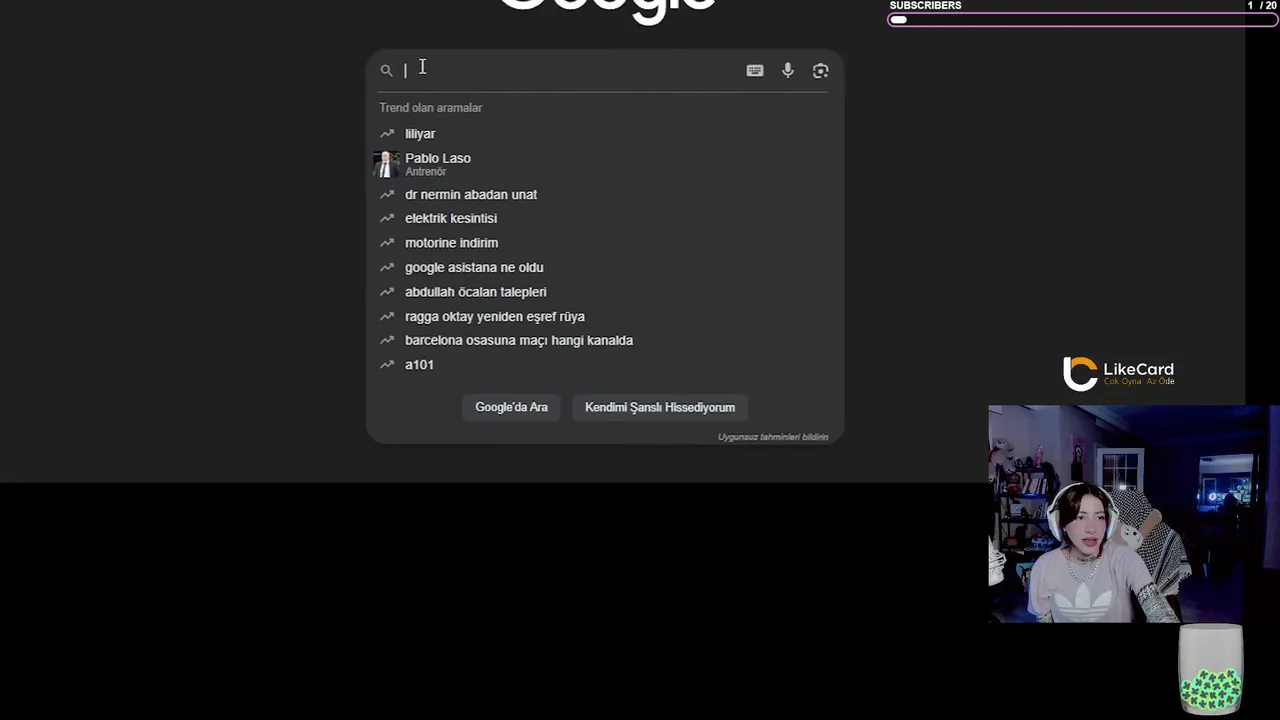
Task: Click trending icon beside elektrik kesintisi
Action: coord(387,218)
